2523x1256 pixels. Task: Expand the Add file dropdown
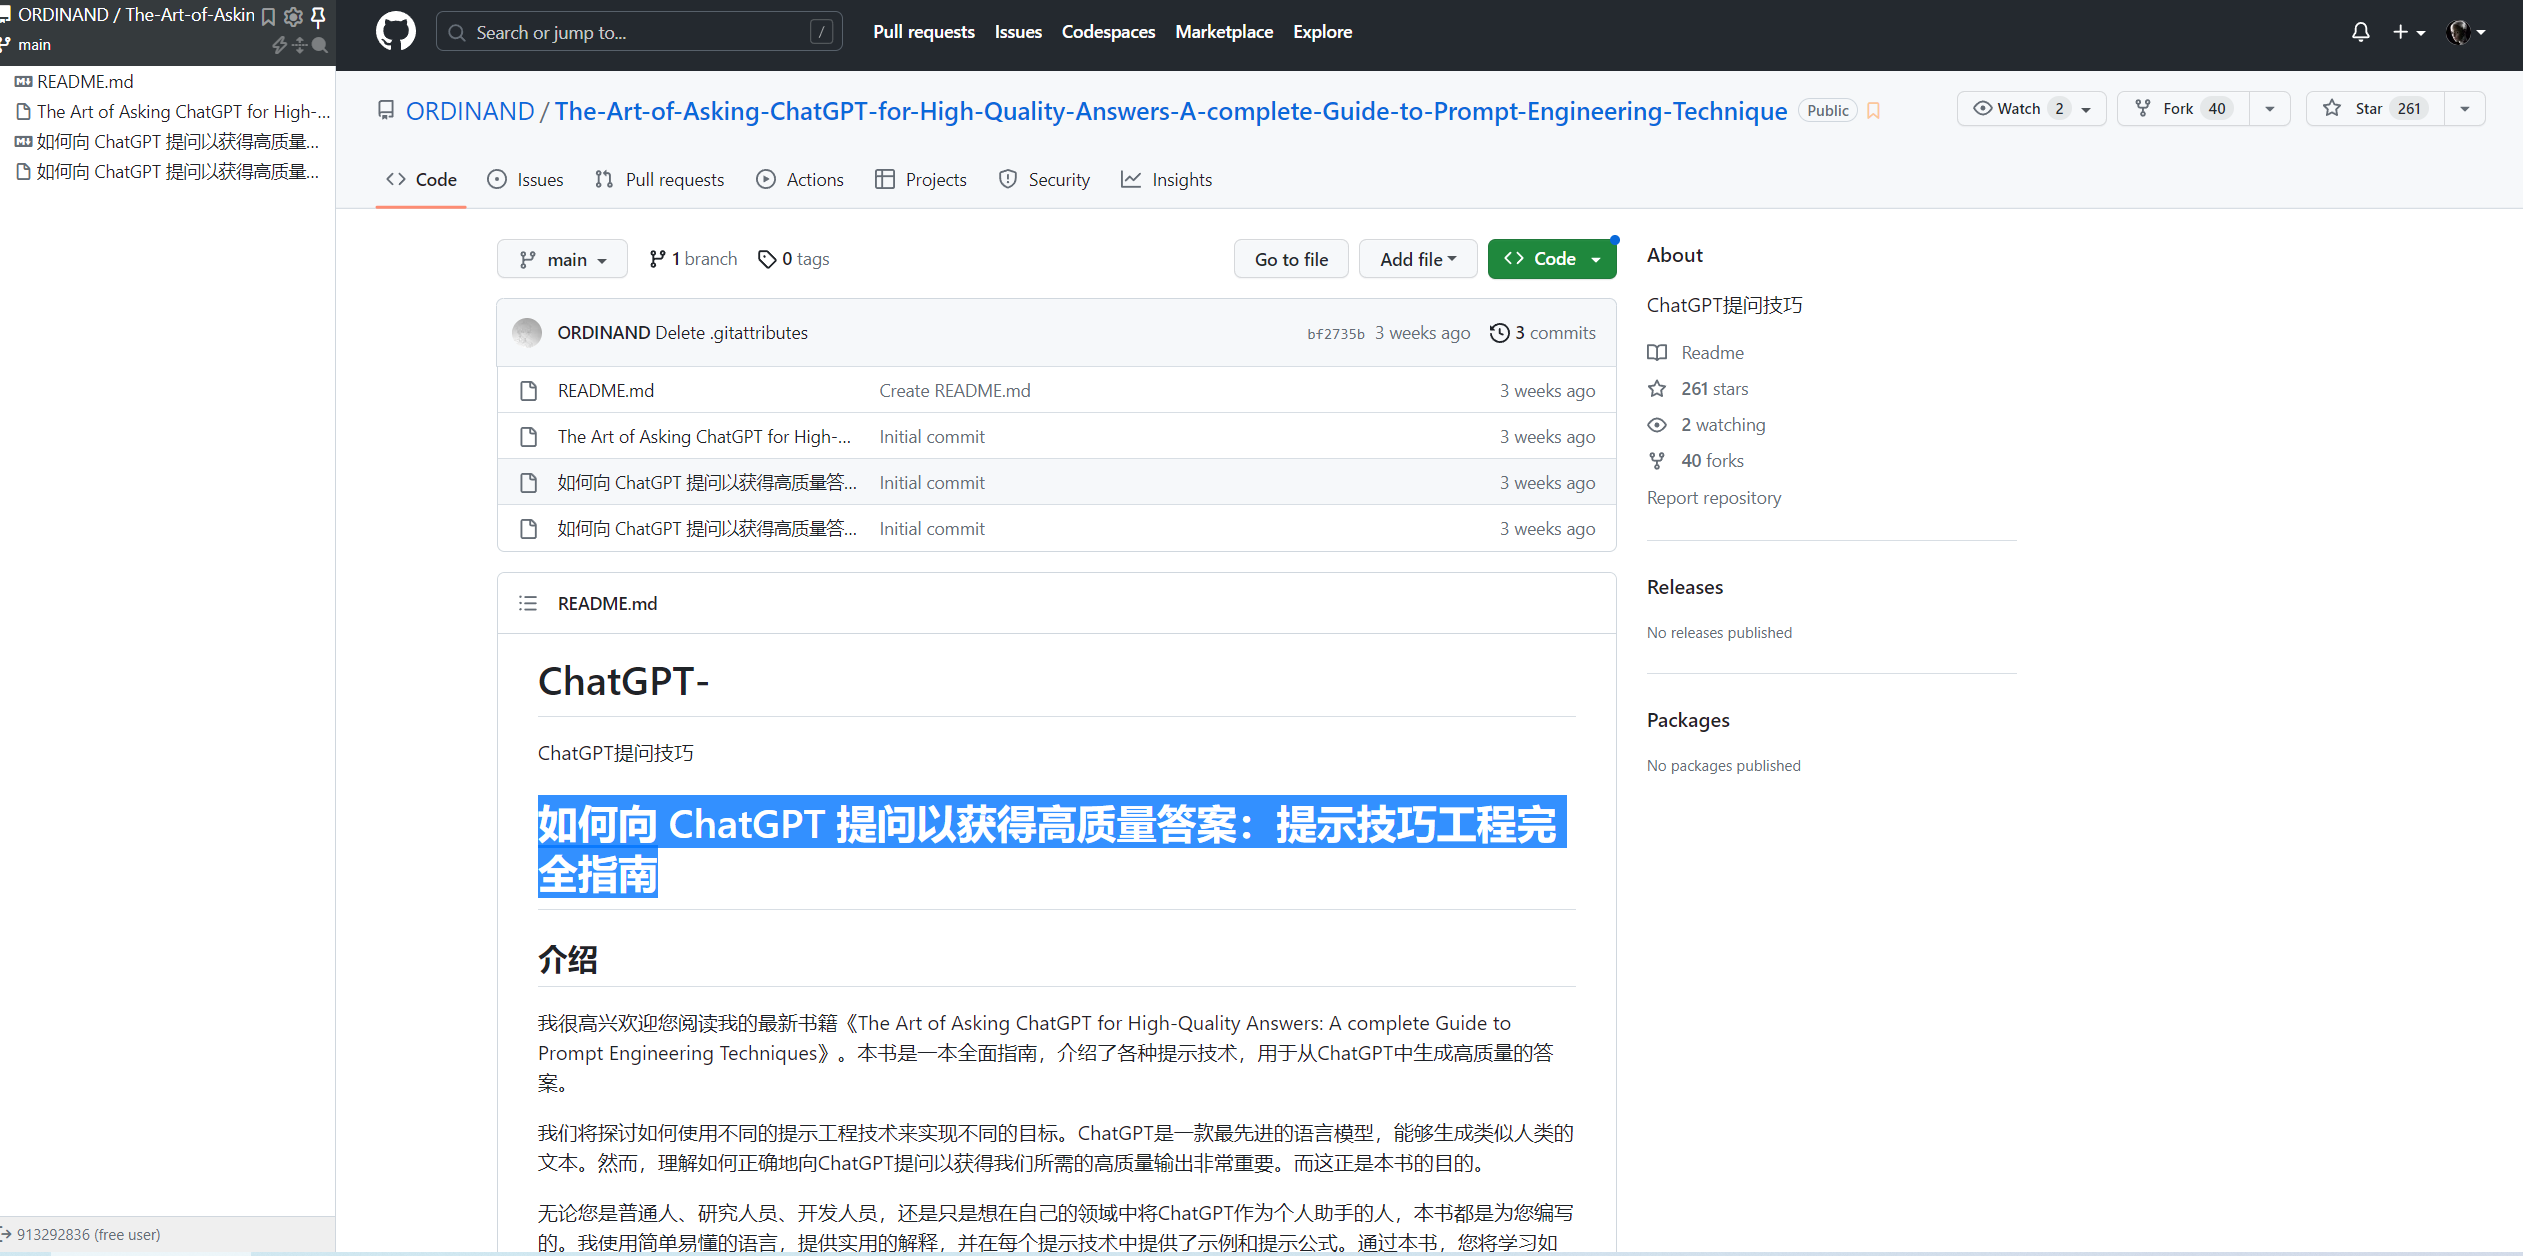(1418, 259)
